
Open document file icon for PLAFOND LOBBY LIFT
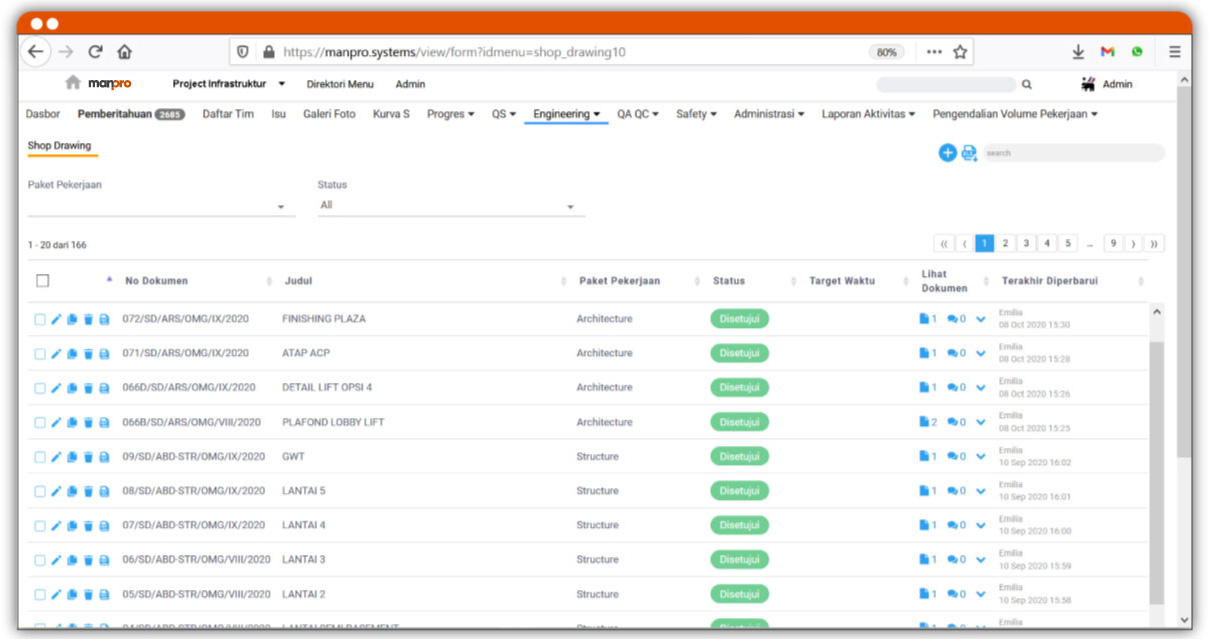click(924, 422)
